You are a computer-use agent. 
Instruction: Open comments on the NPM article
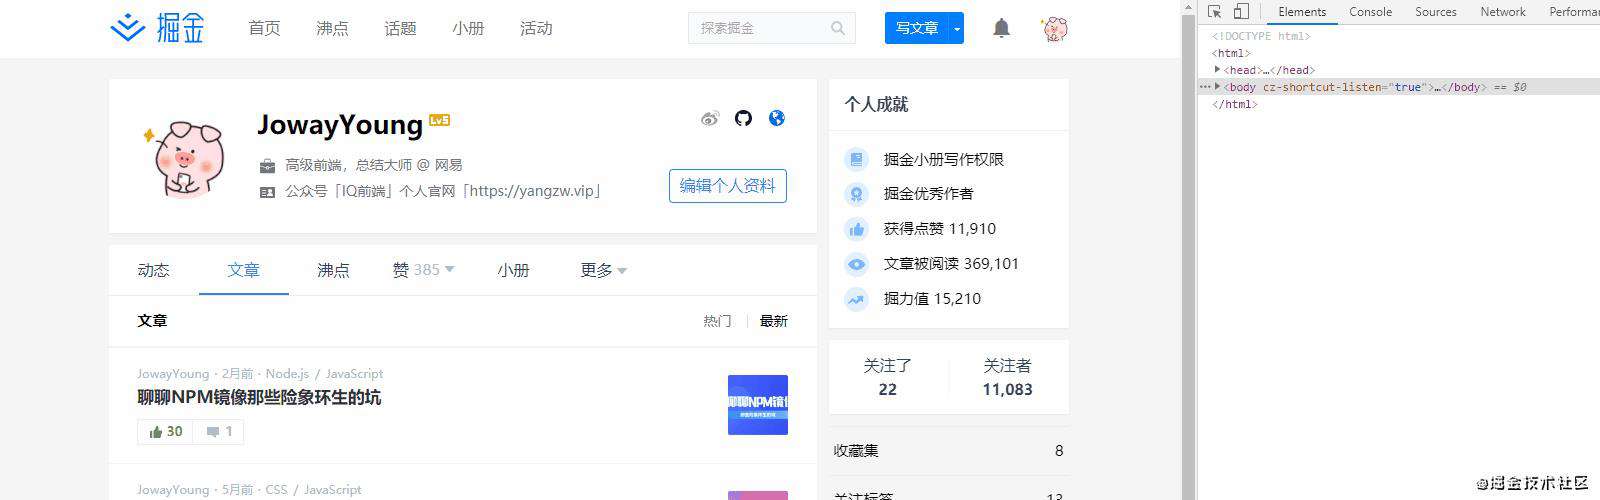pos(219,432)
